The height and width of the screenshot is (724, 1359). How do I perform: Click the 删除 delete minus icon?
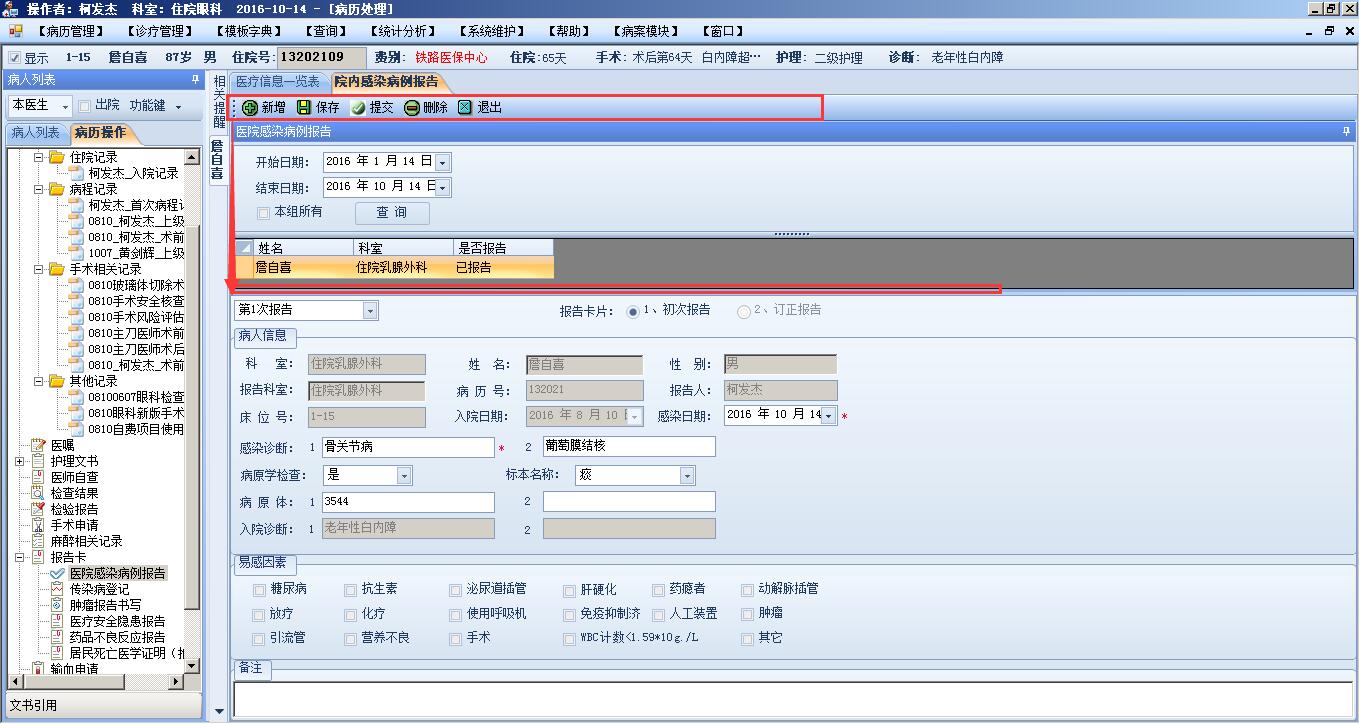tap(412, 108)
